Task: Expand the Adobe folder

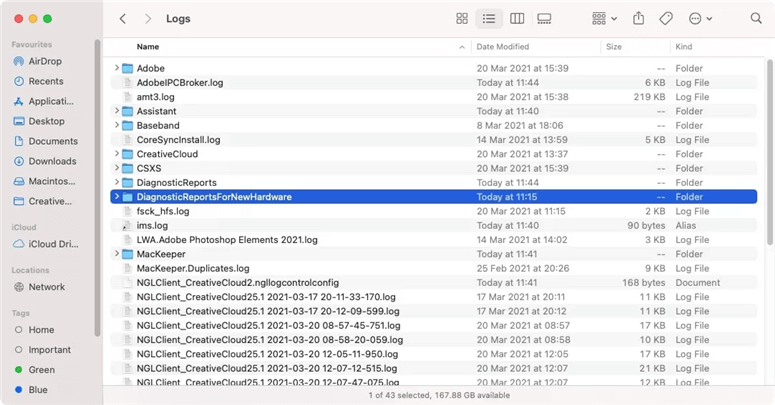Action: [x=117, y=68]
